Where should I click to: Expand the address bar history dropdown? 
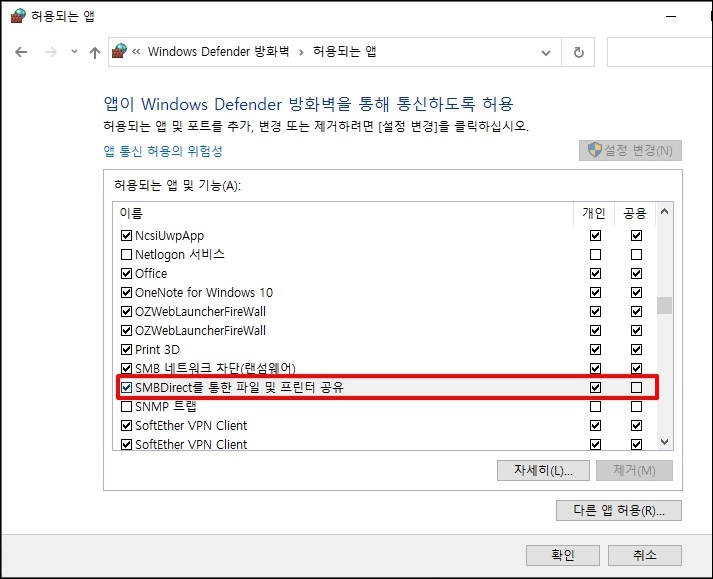pos(546,53)
